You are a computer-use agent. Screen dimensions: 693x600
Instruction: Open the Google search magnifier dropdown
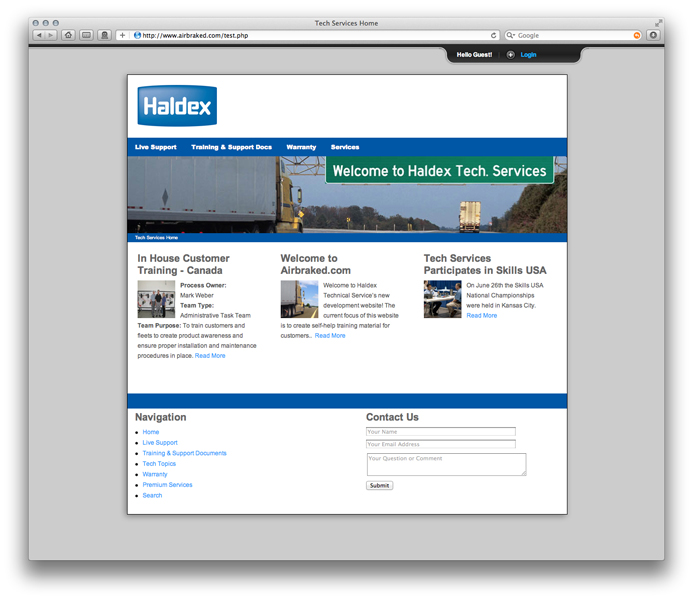(x=510, y=35)
